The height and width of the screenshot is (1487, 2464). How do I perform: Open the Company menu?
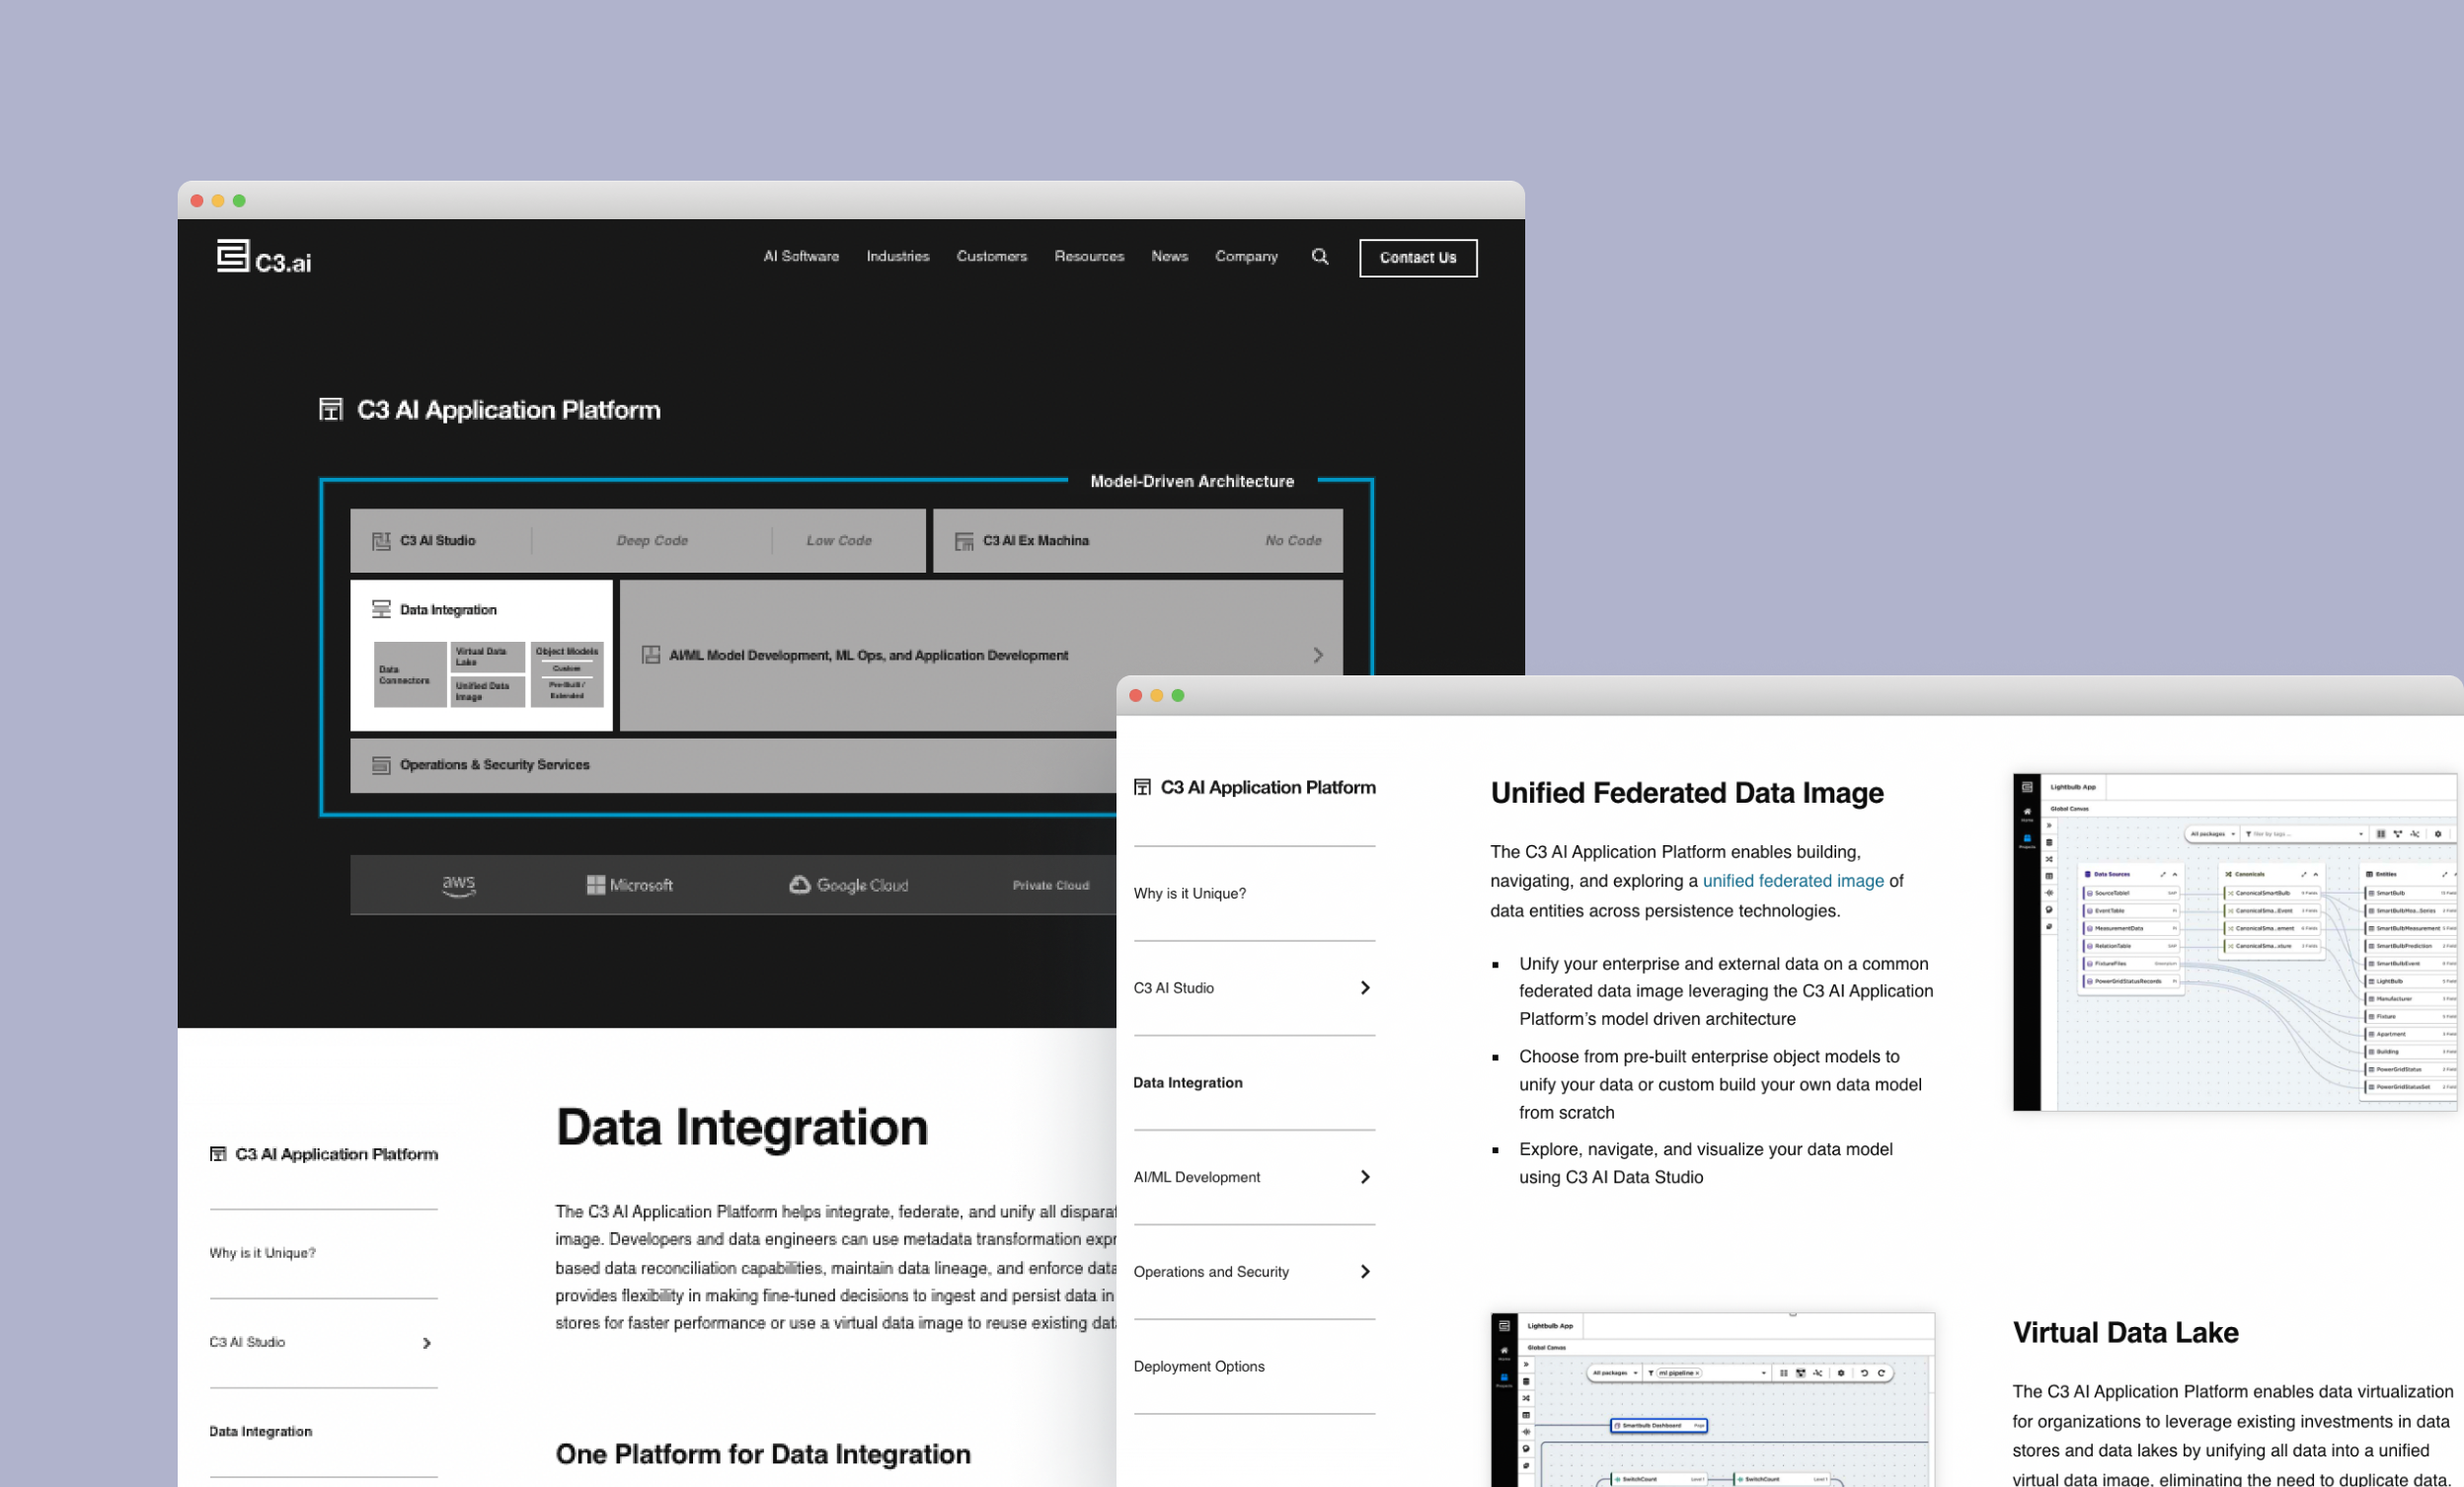pos(1246,257)
